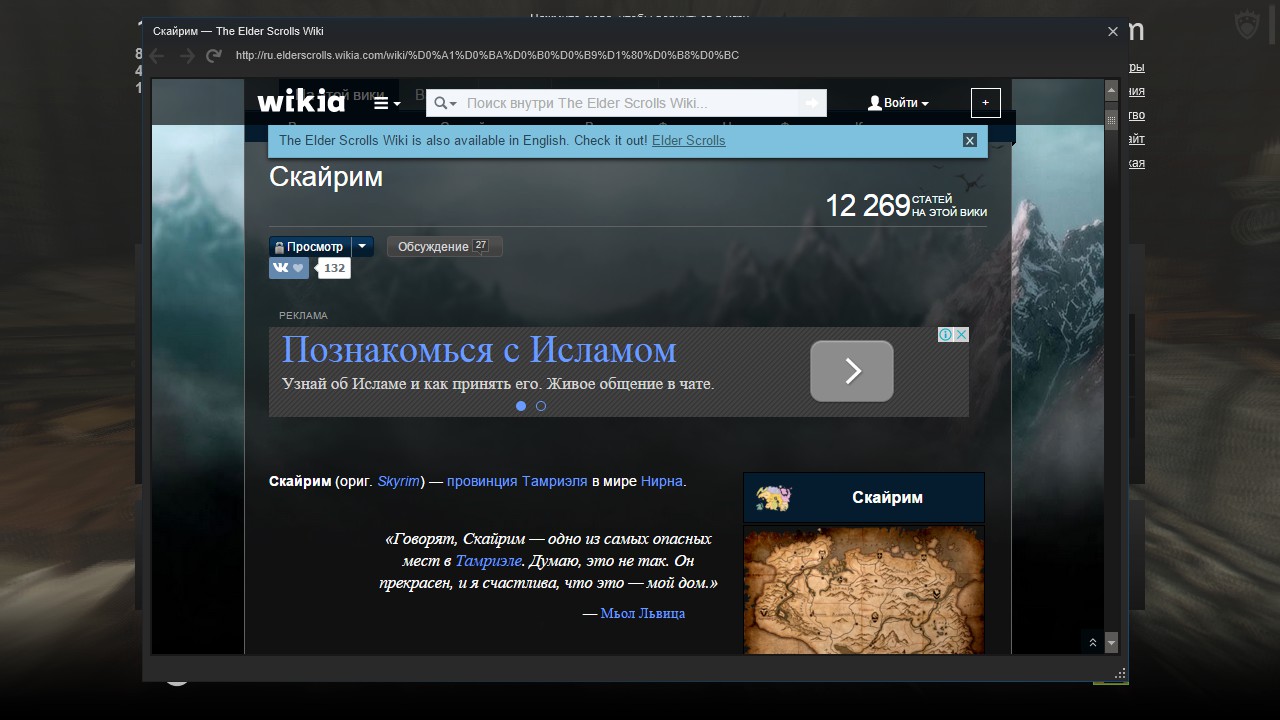Click the Скайрим article heading

326,177
